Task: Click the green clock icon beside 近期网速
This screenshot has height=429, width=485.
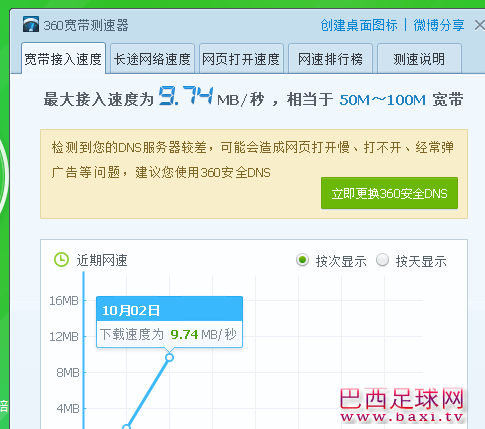Action: [x=61, y=260]
